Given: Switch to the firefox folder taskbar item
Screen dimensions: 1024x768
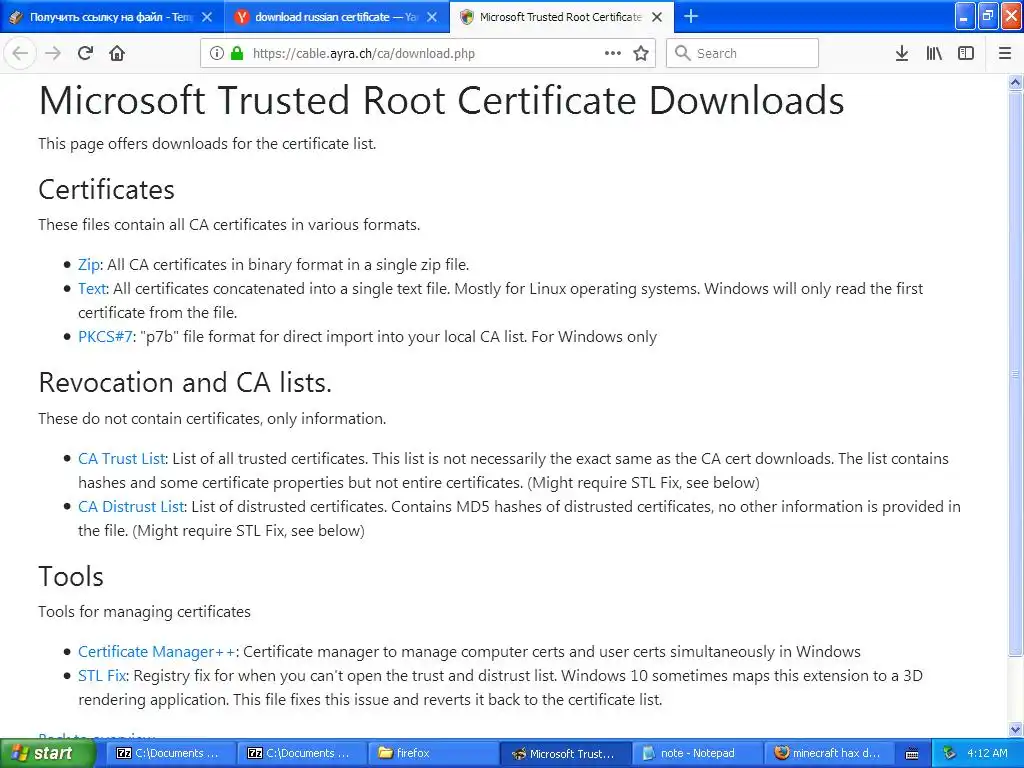Looking at the screenshot, I should (433, 753).
